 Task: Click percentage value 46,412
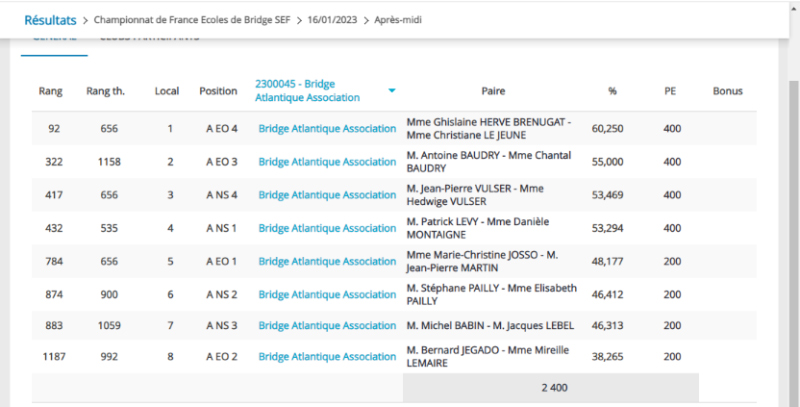[x=607, y=294]
